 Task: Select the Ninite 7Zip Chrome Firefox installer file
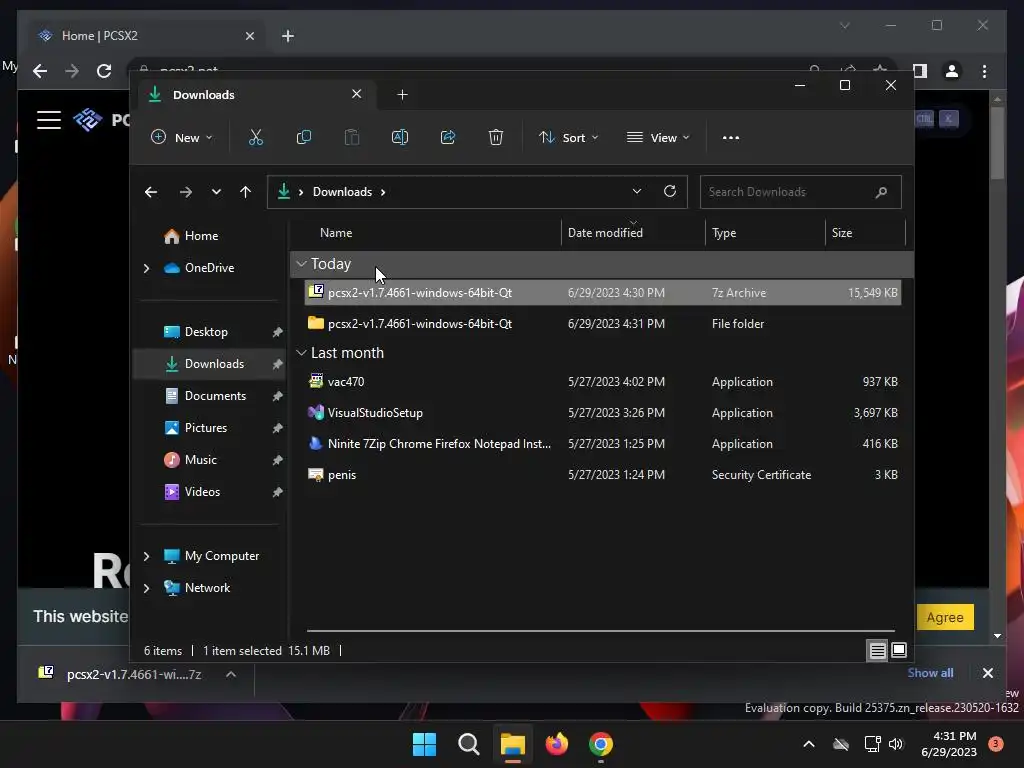(x=603, y=443)
